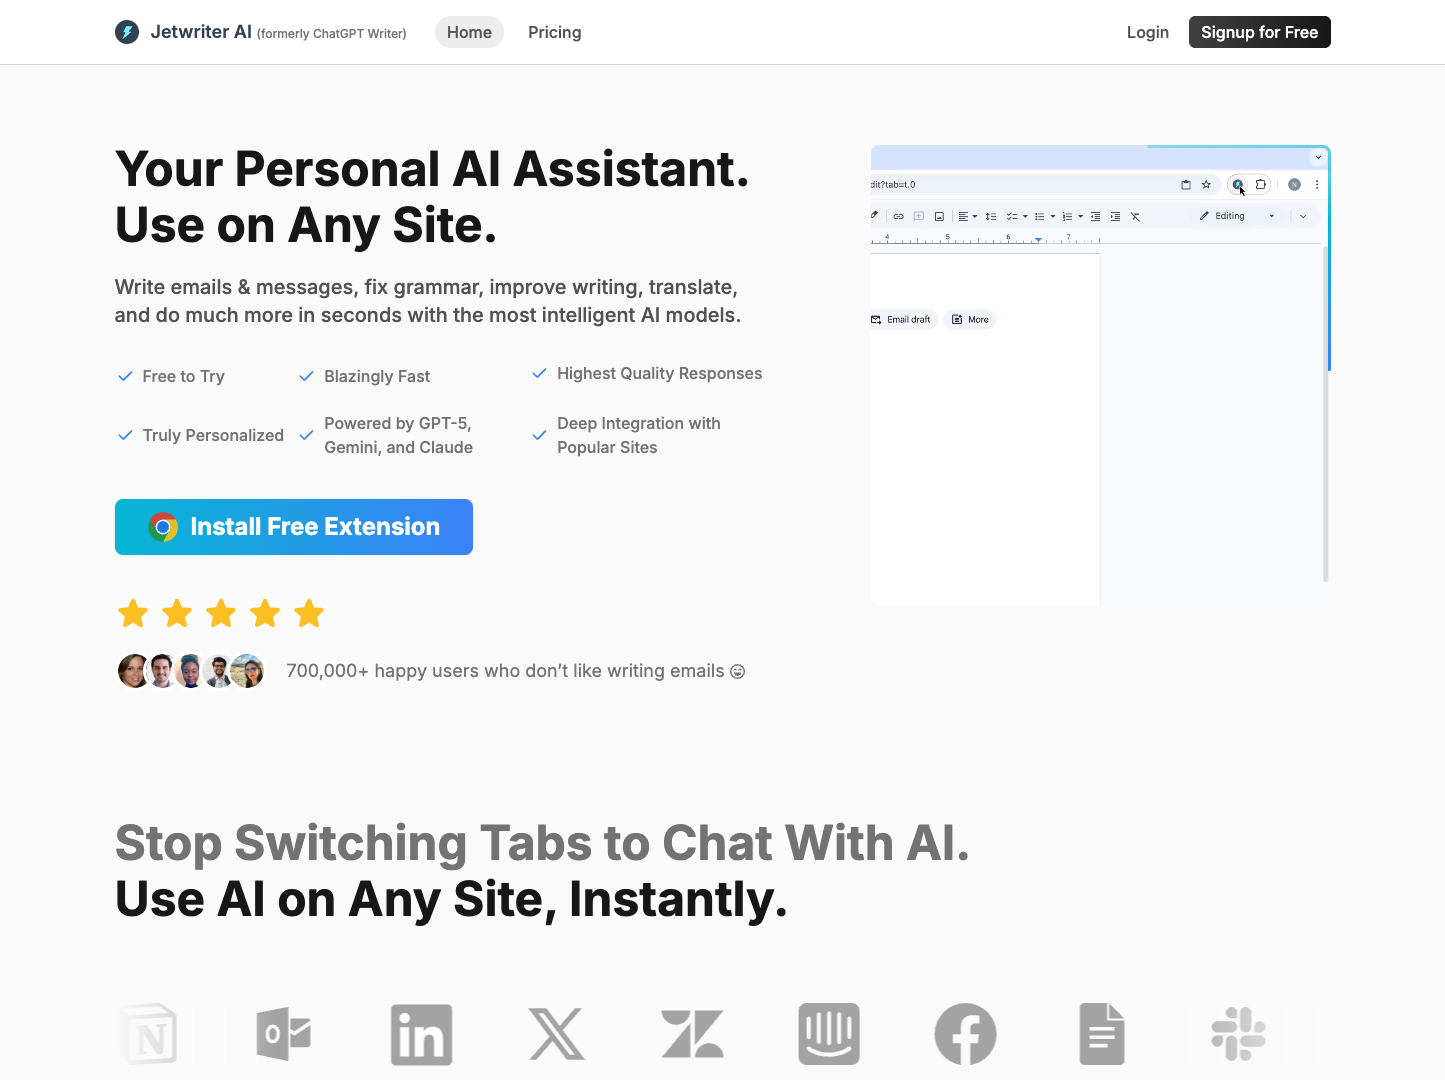Open the Home tab in navigation

pyautogui.click(x=469, y=32)
